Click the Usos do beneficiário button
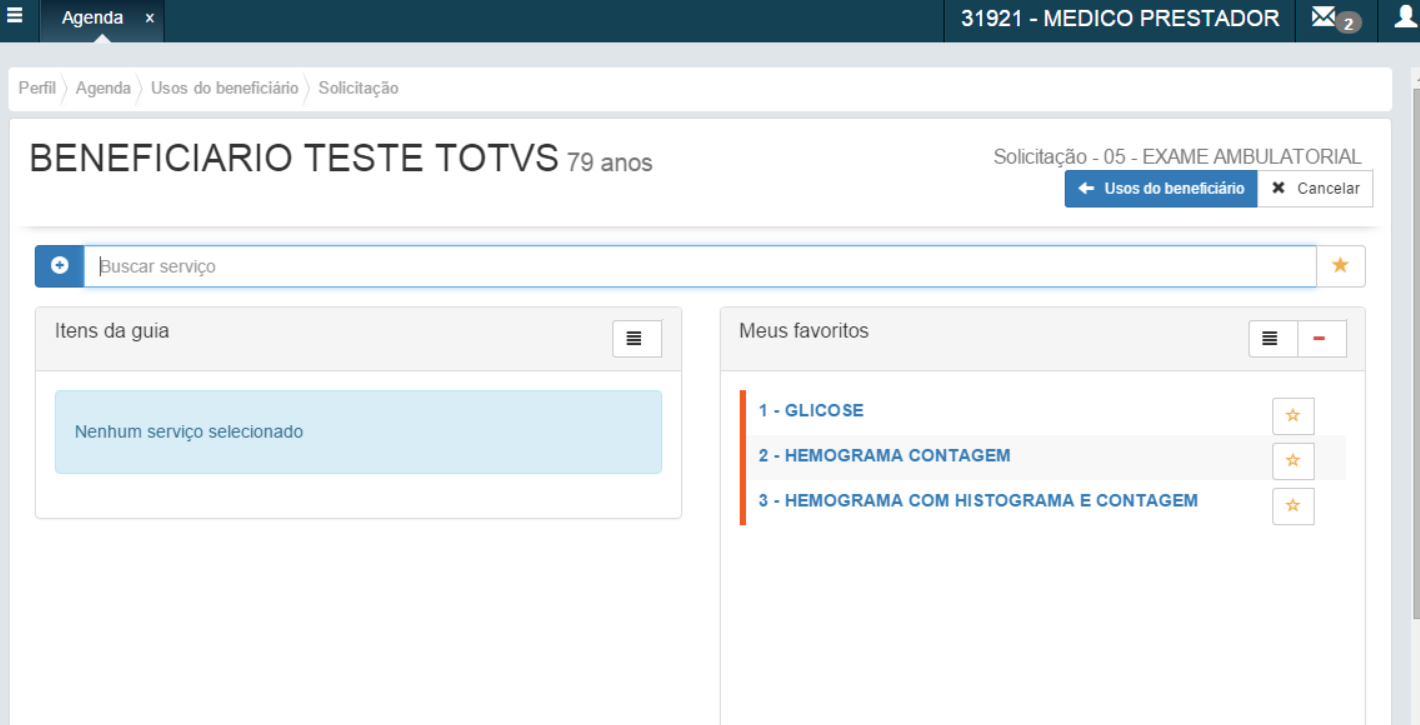The image size is (1420, 725). coord(1160,188)
